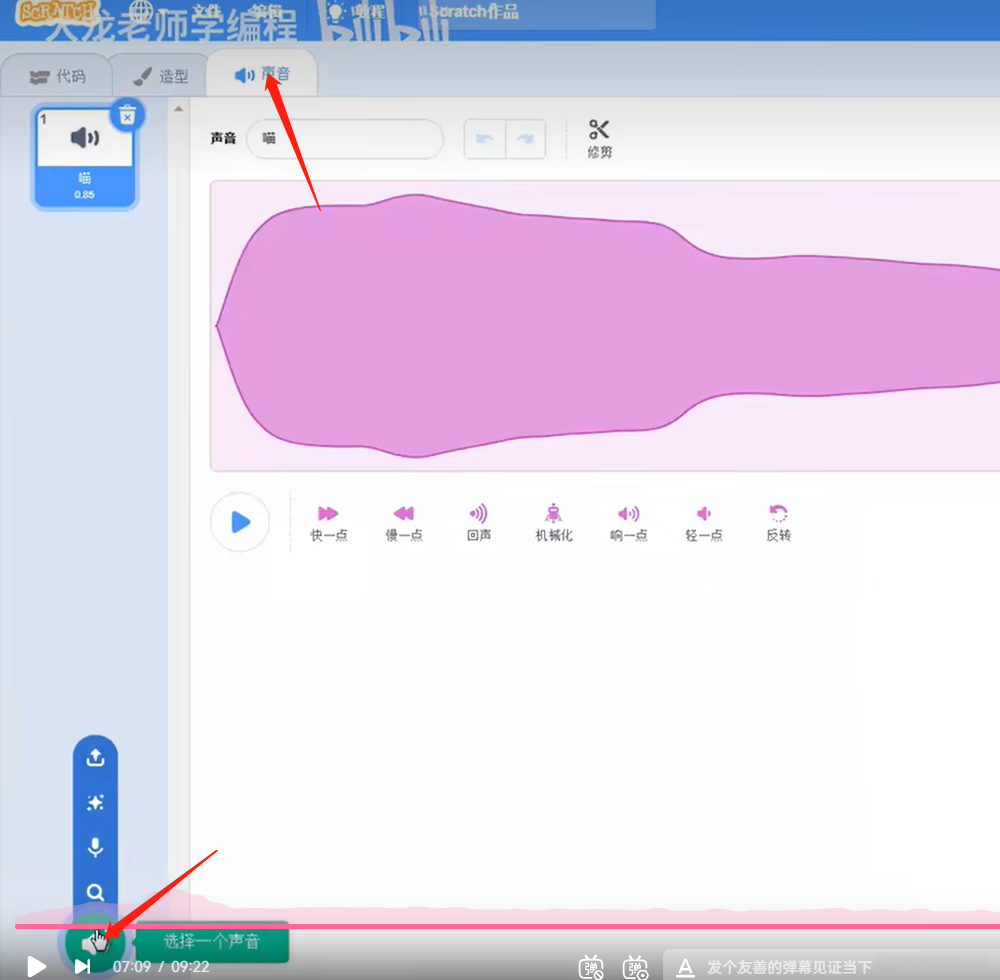Apply the 轻一点 (softer) effect
1000x980 pixels.
[x=703, y=523]
